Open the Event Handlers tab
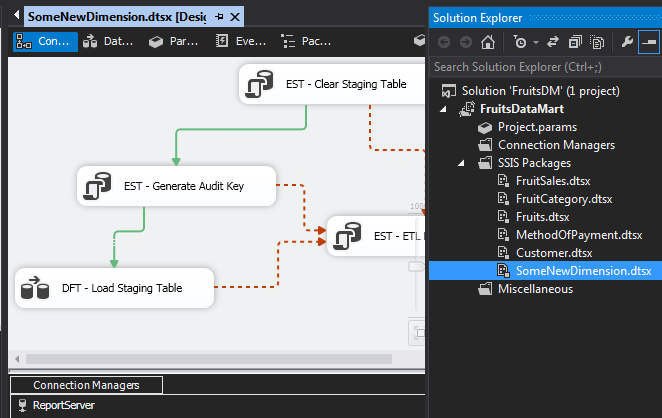The image size is (662, 418). click(x=241, y=42)
